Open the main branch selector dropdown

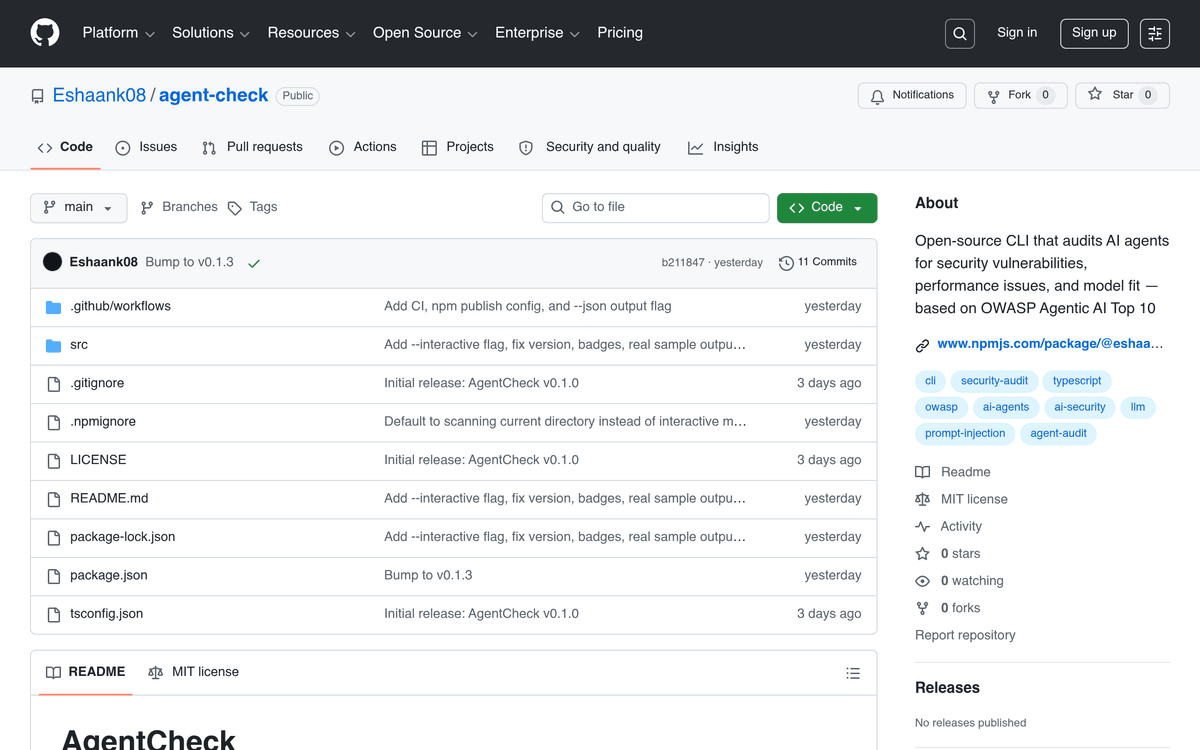(x=79, y=208)
